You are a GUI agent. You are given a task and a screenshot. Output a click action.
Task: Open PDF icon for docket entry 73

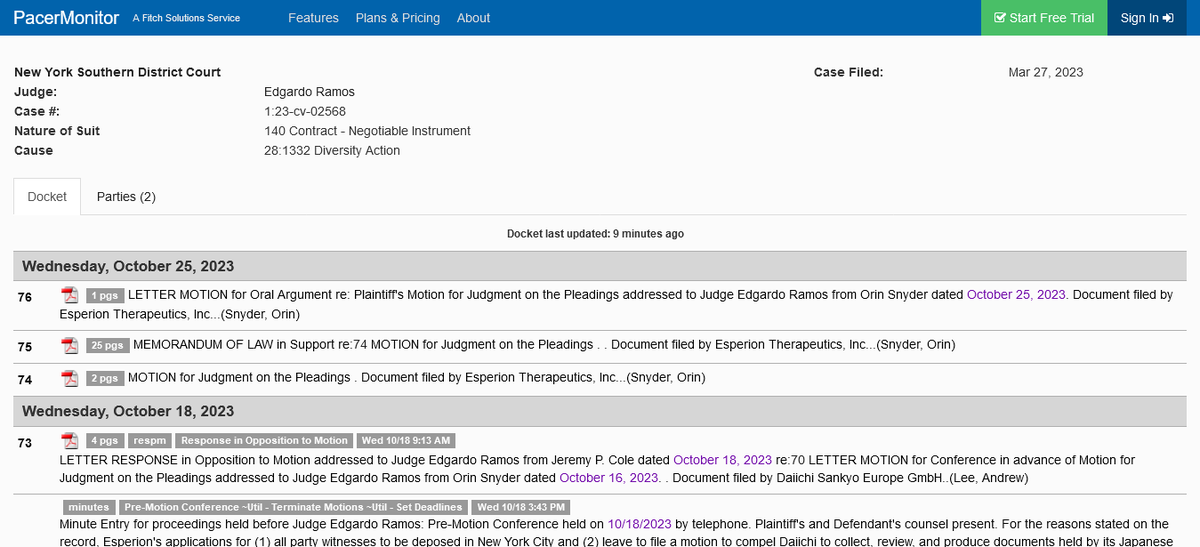click(70, 441)
